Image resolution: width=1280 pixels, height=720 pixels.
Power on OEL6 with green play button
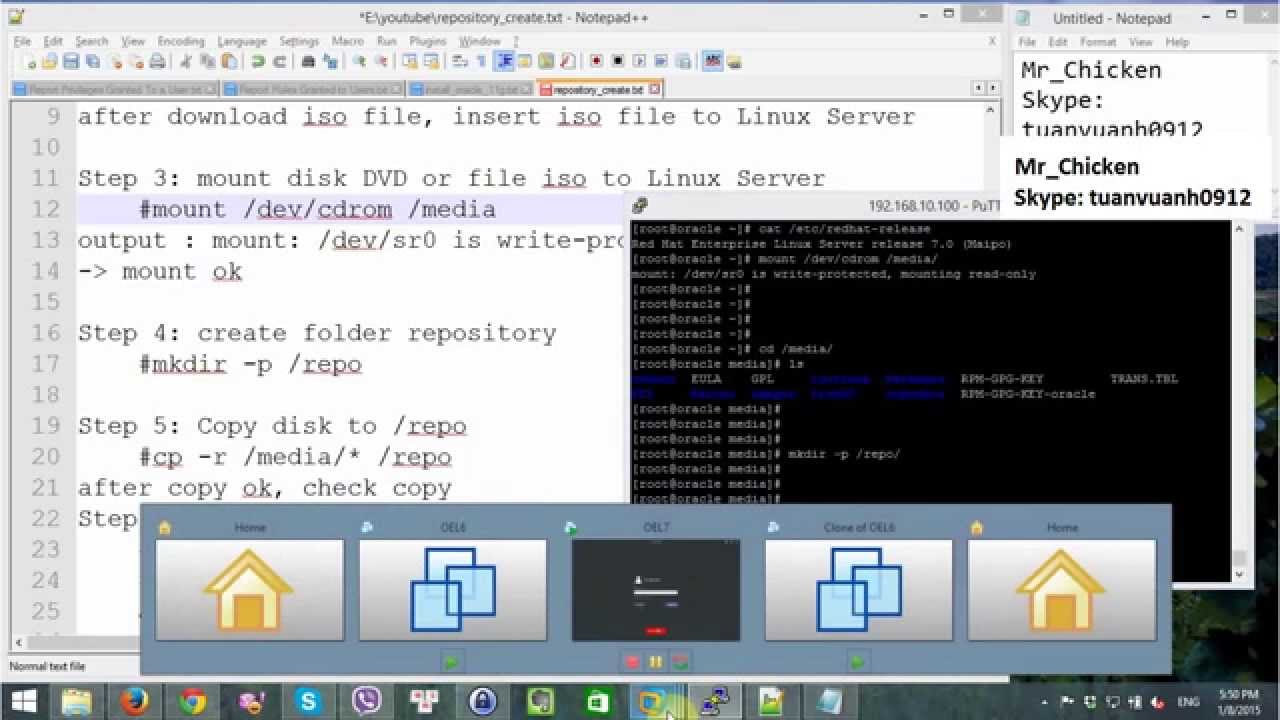(452, 661)
